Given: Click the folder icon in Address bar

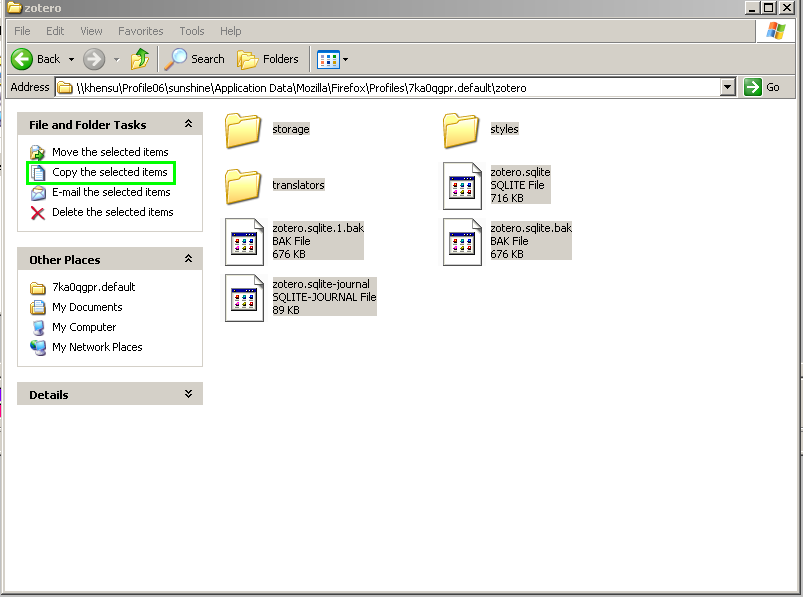Looking at the screenshot, I should pyautogui.click(x=65, y=88).
